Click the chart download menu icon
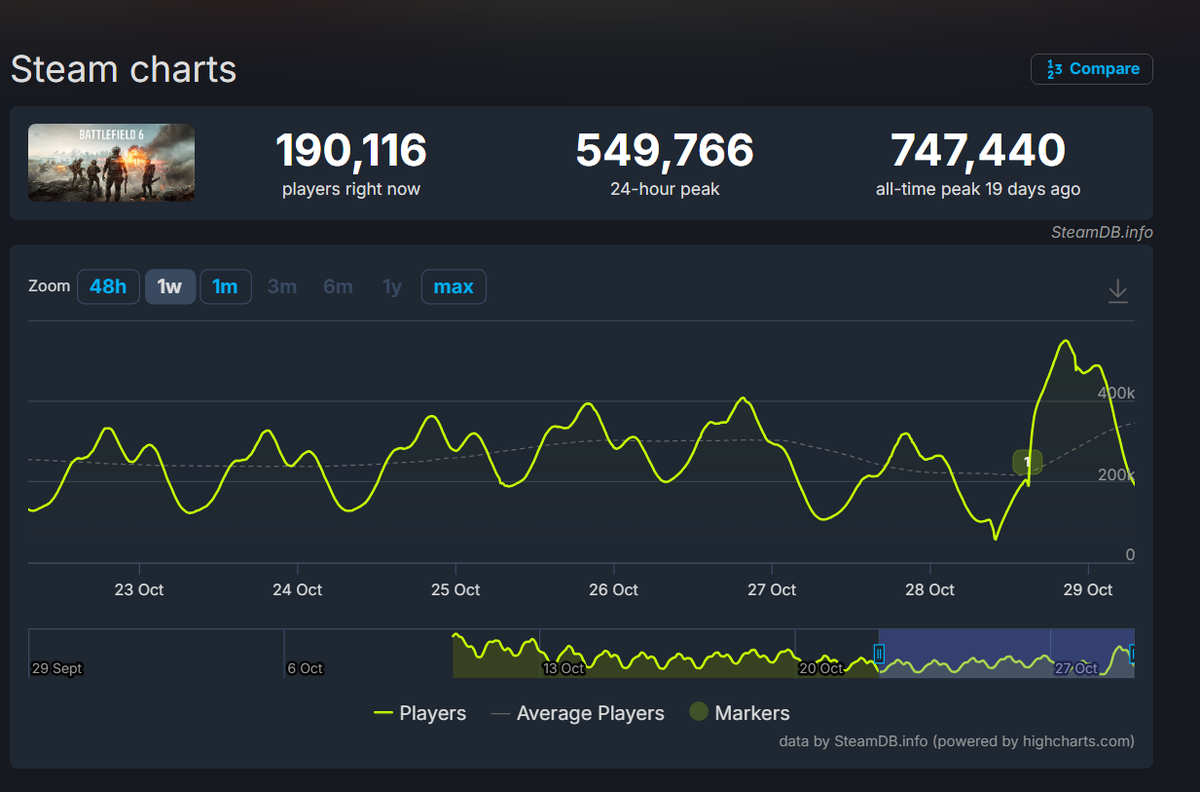1200x792 pixels. click(1118, 291)
